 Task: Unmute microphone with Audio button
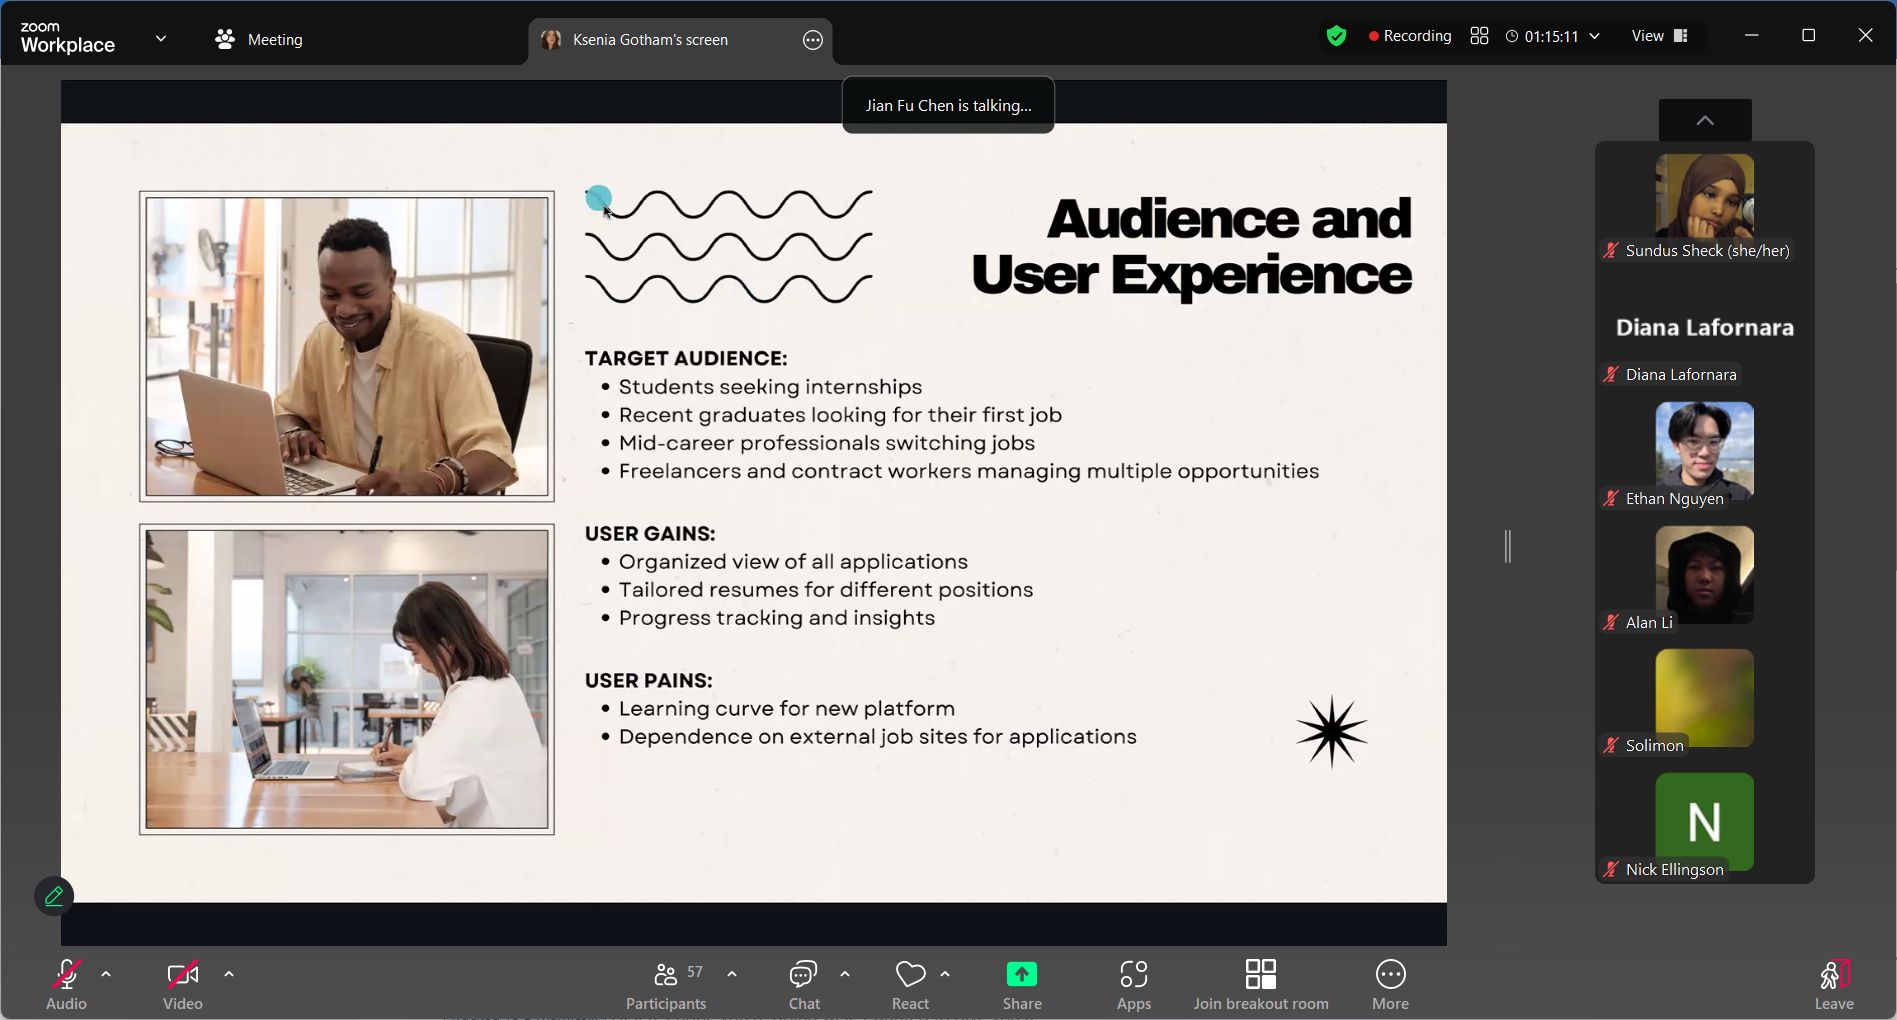(x=67, y=985)
